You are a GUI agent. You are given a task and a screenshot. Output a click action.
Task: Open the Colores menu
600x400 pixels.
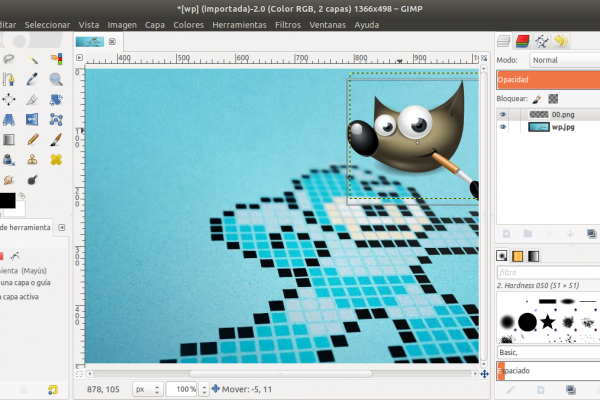point(188,25)
